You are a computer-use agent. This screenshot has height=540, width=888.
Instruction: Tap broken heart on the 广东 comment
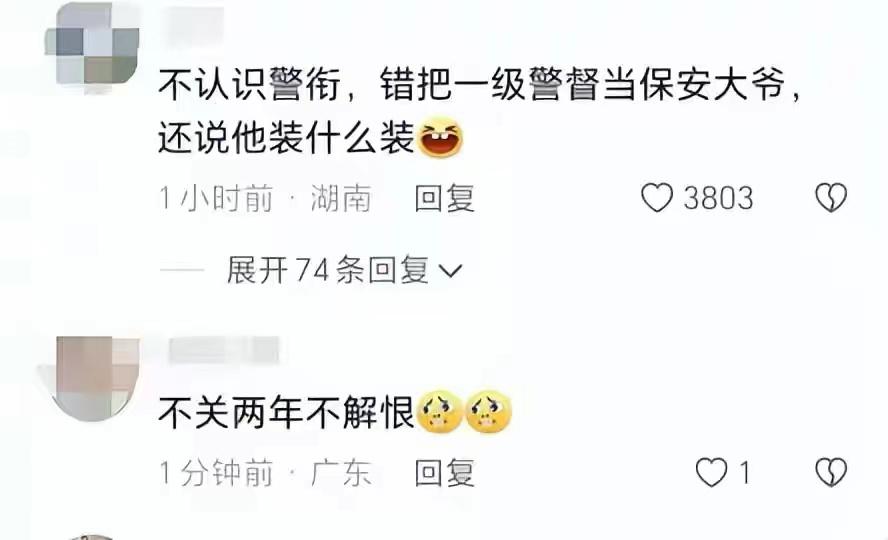click(x=831, y=473)
